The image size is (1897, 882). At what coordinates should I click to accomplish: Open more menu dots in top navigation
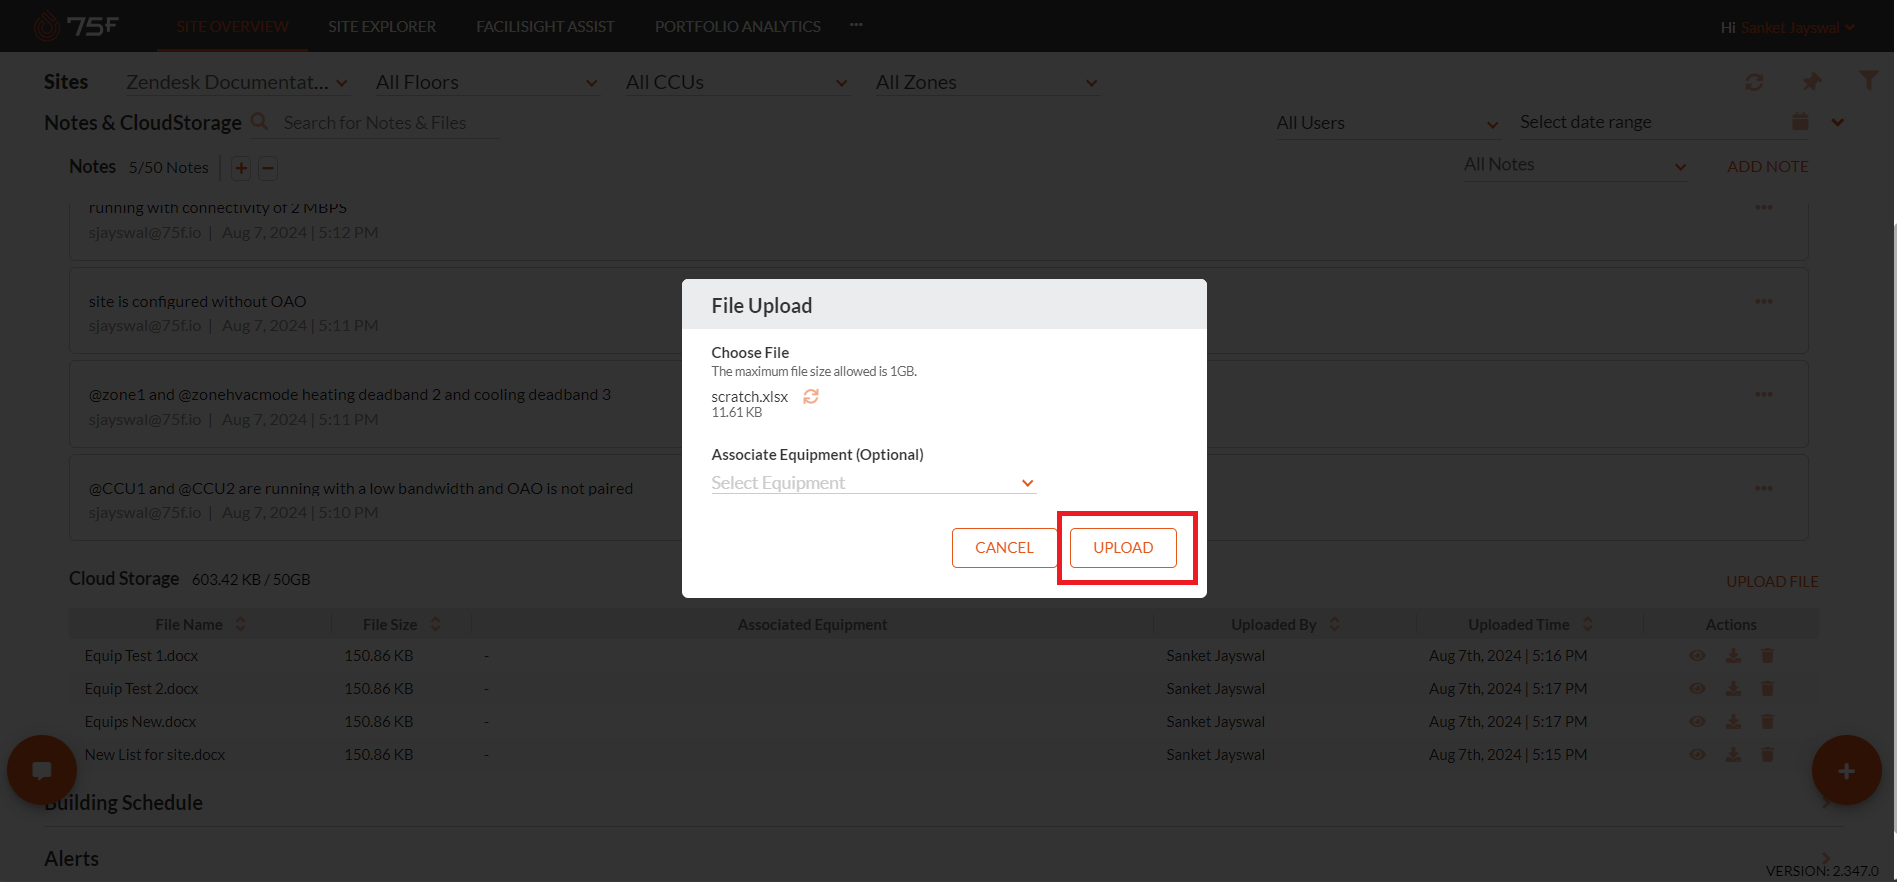[x=856, y=25]
